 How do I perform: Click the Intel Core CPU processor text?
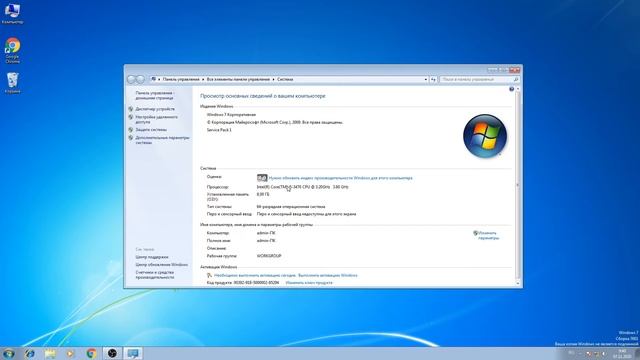(x=302, y=187)
